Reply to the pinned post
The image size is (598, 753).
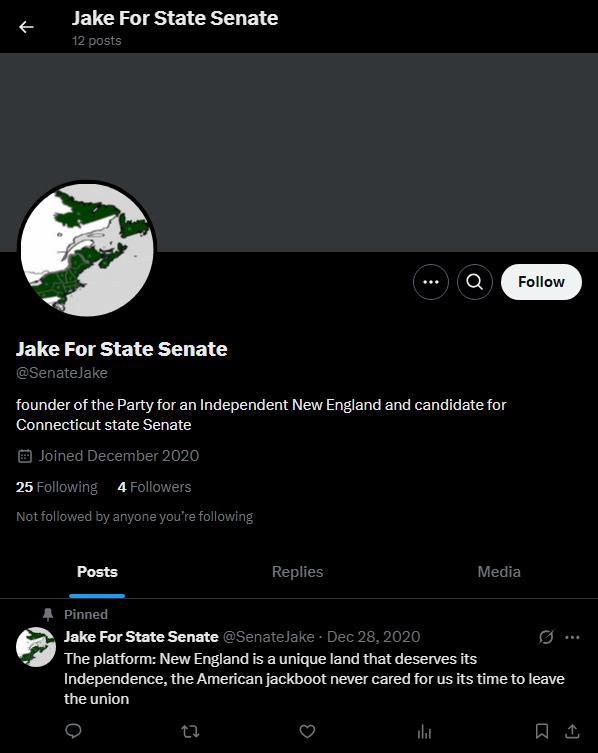click(73, 731)
